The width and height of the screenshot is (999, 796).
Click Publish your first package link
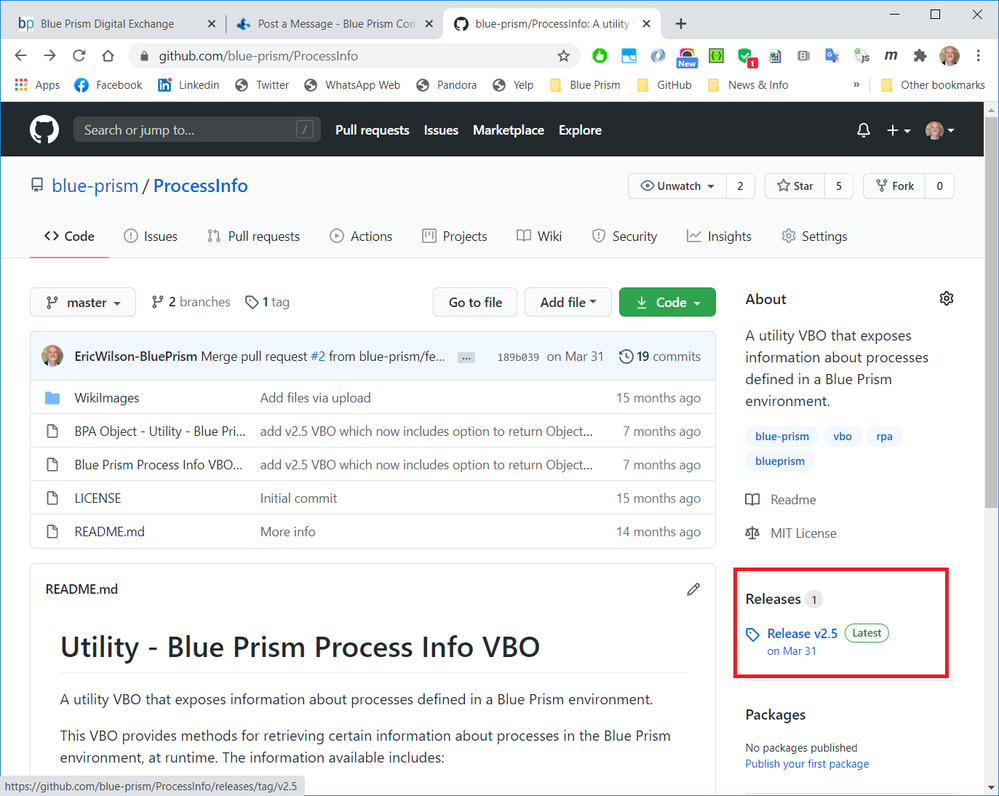[x=807, y=763]
